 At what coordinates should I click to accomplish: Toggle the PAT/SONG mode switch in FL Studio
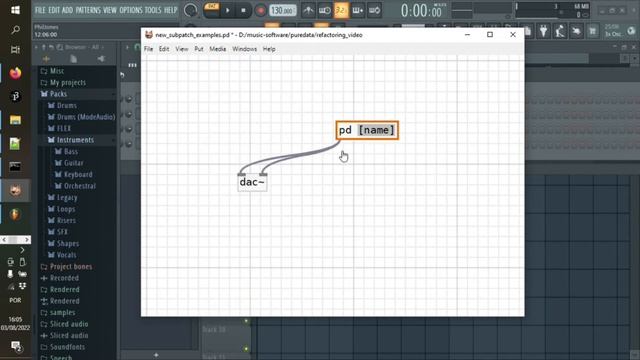coord(211,10)
